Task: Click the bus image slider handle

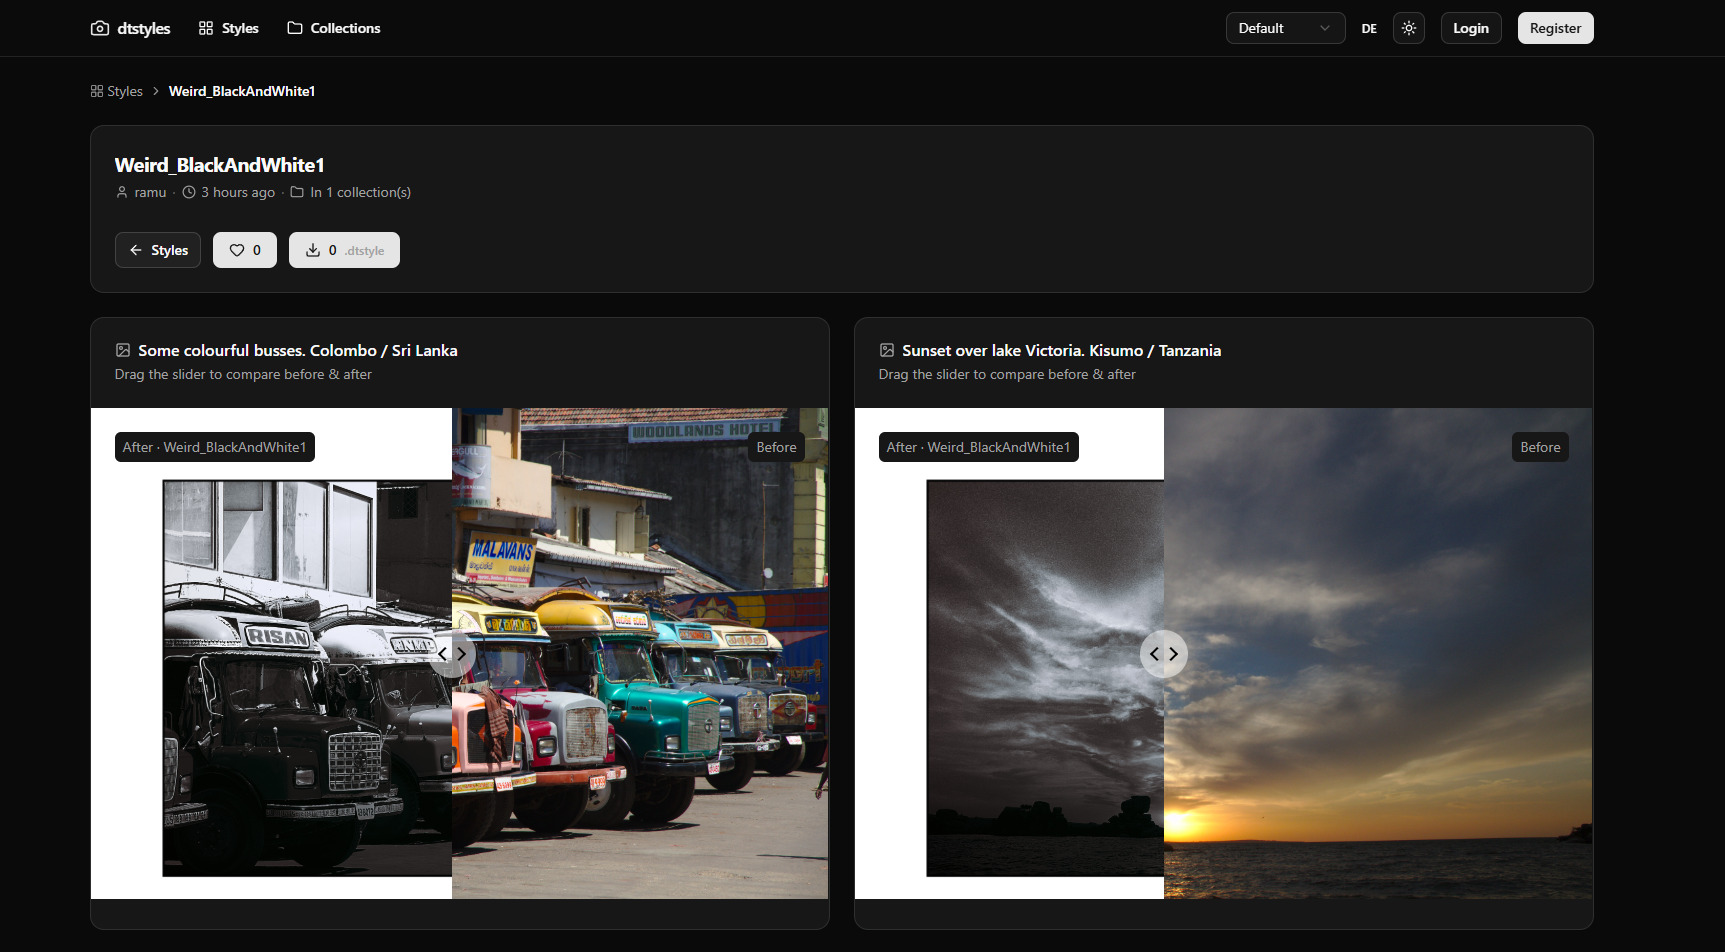Action: pos(452,653)
